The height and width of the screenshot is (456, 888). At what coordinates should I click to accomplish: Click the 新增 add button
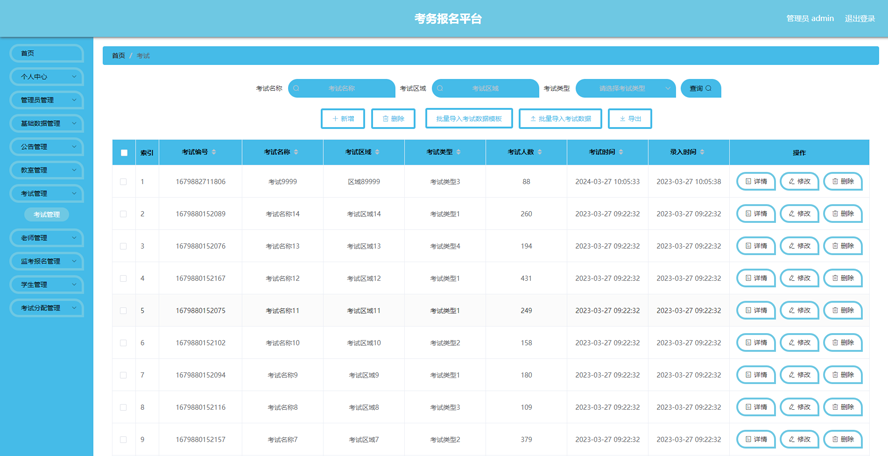click(343, 119)
